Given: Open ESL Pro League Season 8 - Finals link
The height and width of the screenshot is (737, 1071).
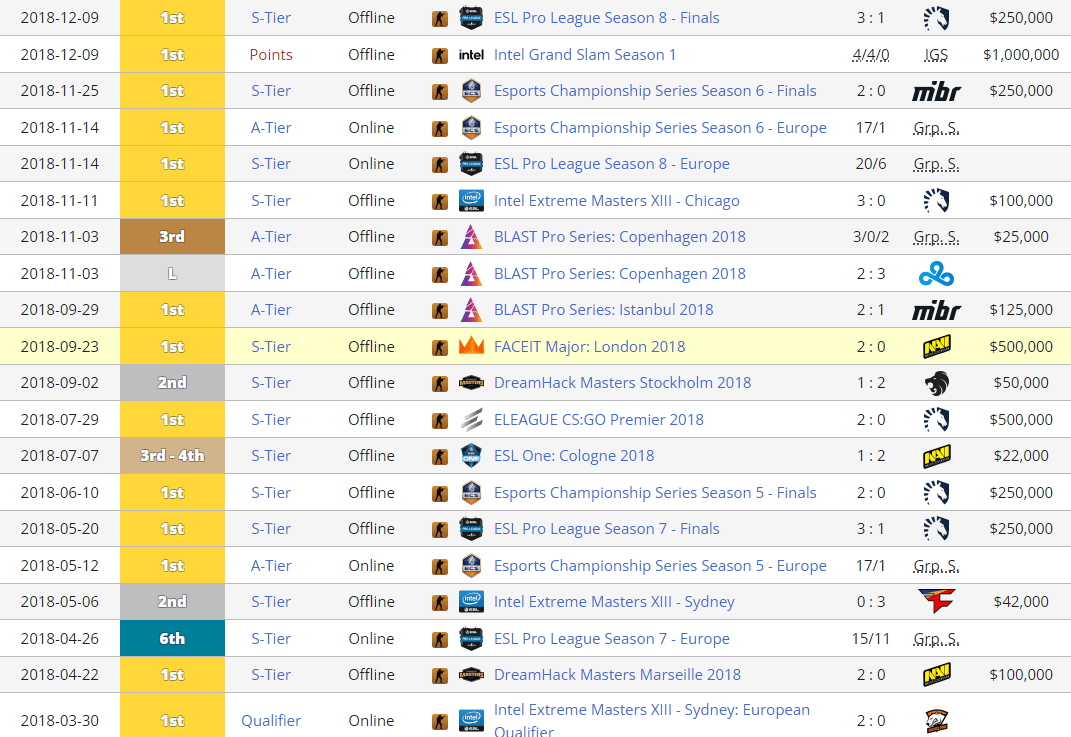Looking at the screenshot, I should 606,18.
